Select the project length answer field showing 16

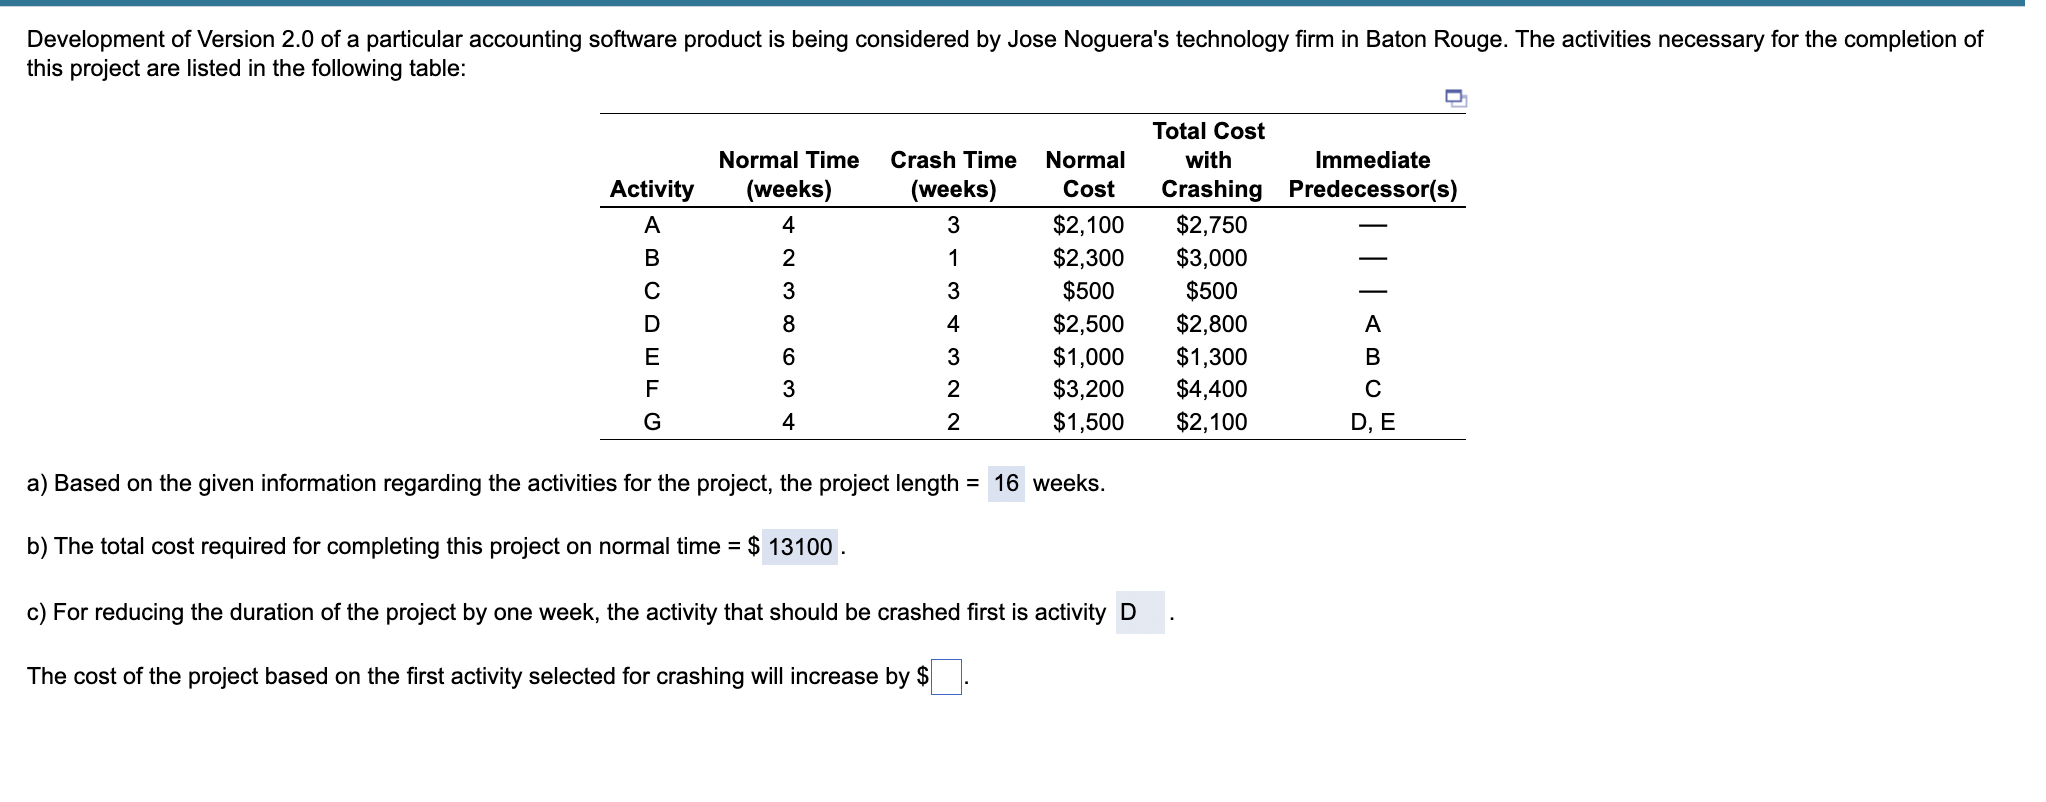1006,484
